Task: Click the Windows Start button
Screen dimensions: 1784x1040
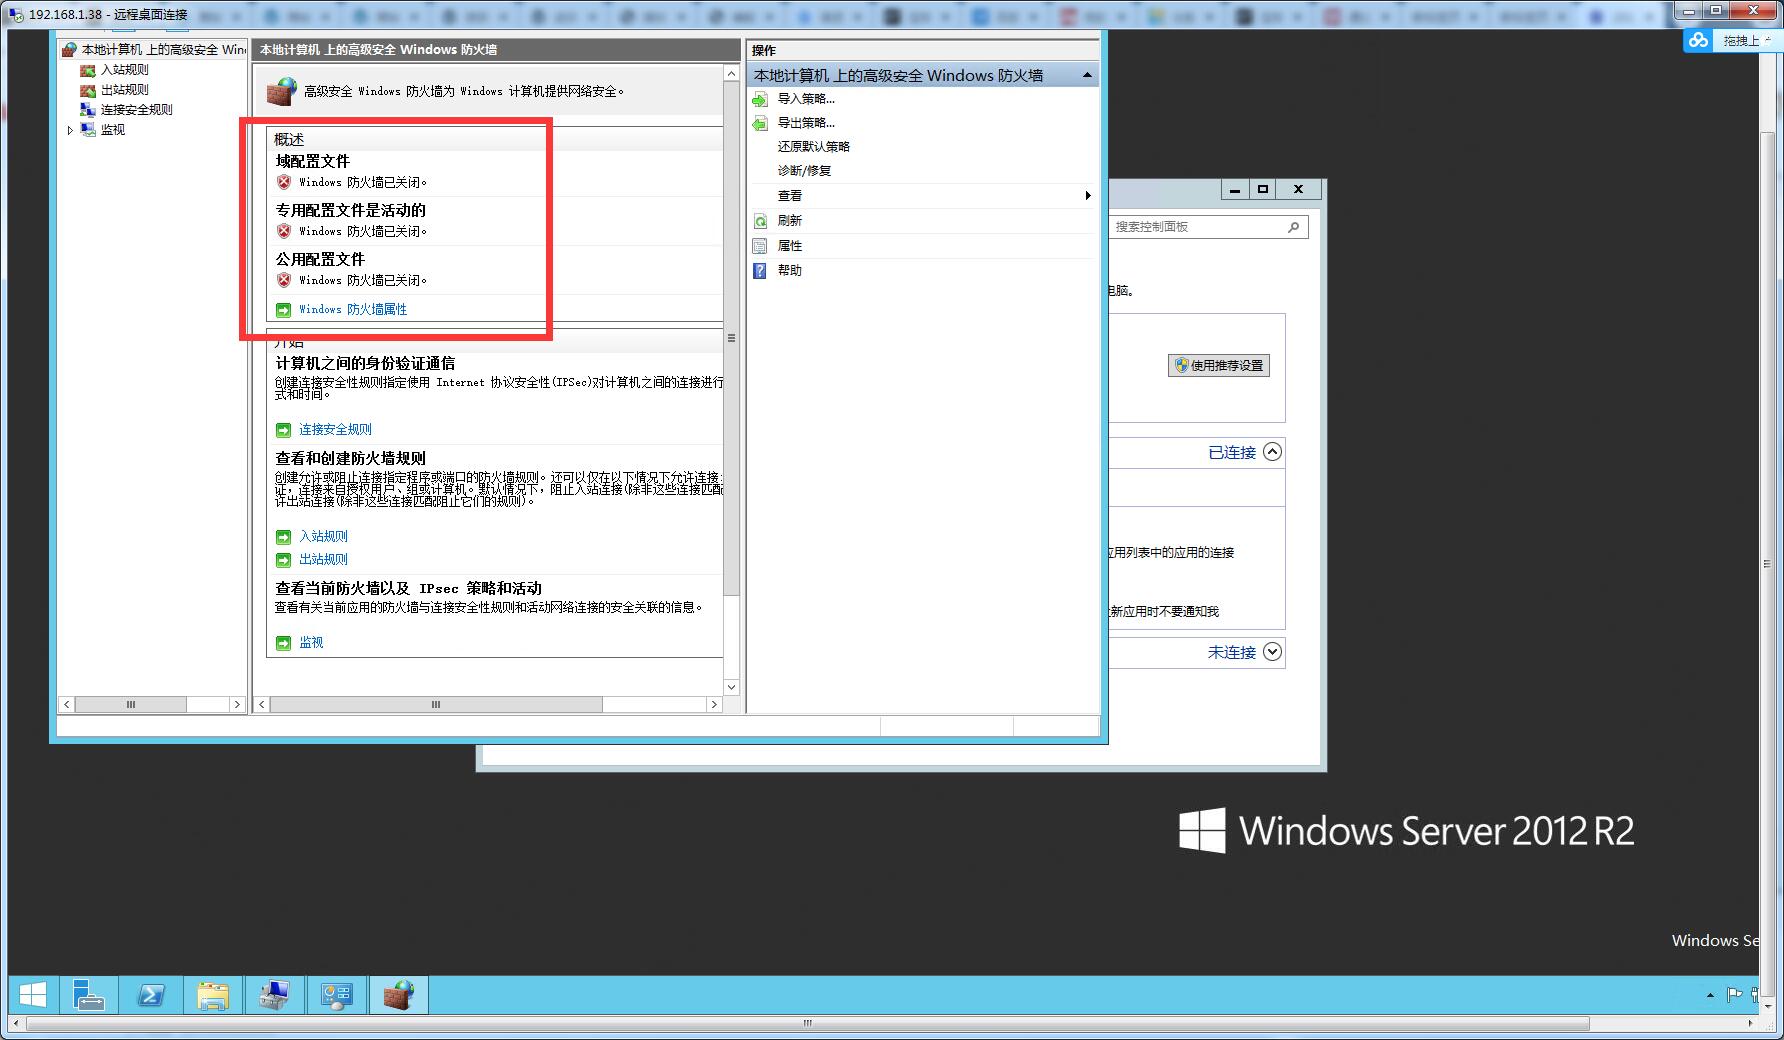Action: 32,996
